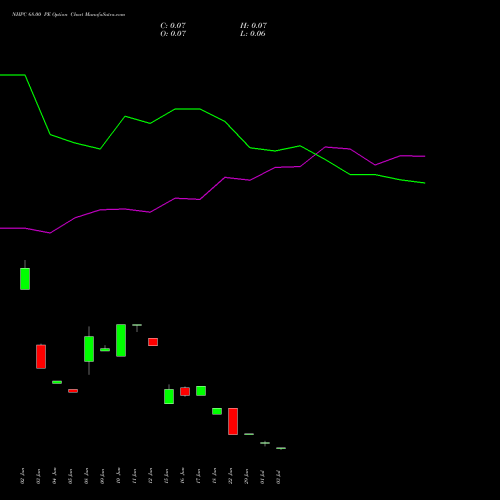Click the red candlestick for 03 Jun
This screenshot has height=500, width=500.
pos(41,356)
